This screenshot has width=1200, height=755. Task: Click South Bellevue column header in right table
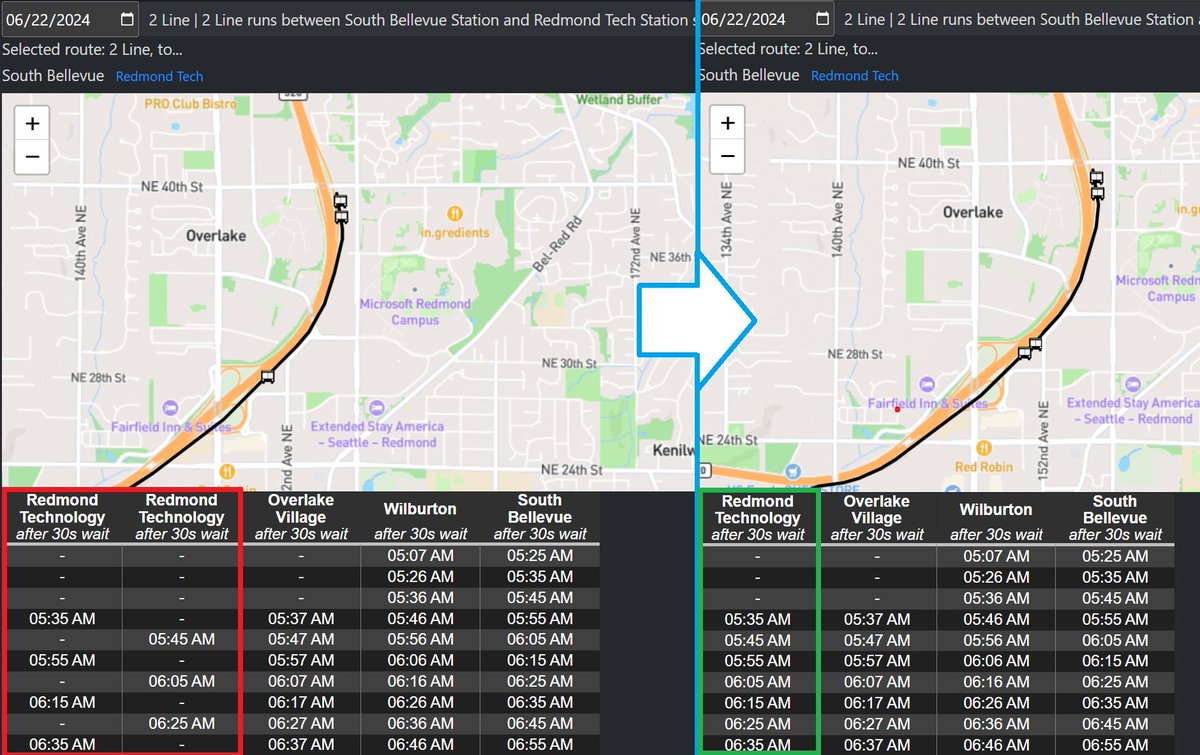point(1114,518)
